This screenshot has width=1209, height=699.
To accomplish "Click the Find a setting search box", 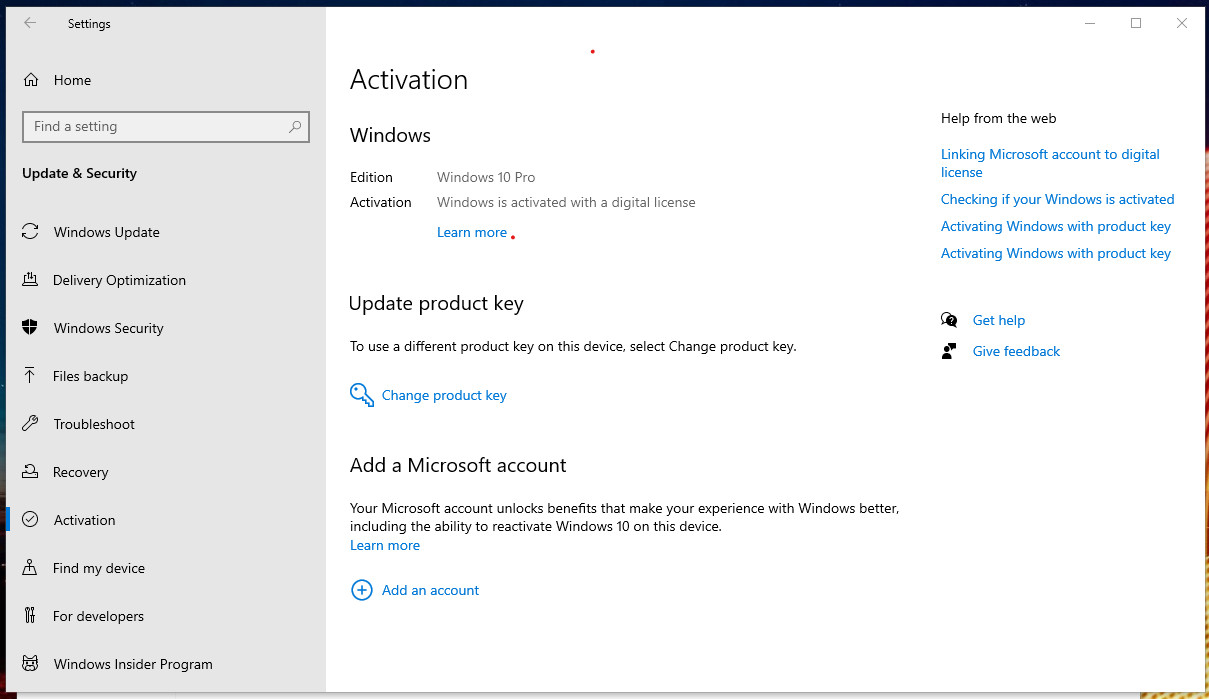I will click(x=166, y=127).
